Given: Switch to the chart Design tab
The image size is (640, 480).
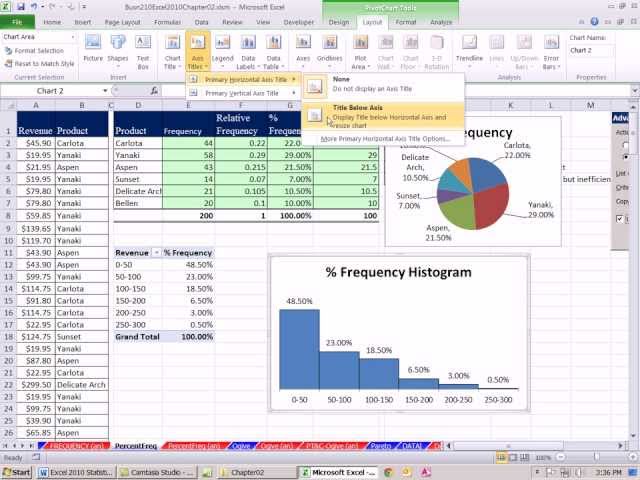Looking at the screenshot, I should (339, 22).
